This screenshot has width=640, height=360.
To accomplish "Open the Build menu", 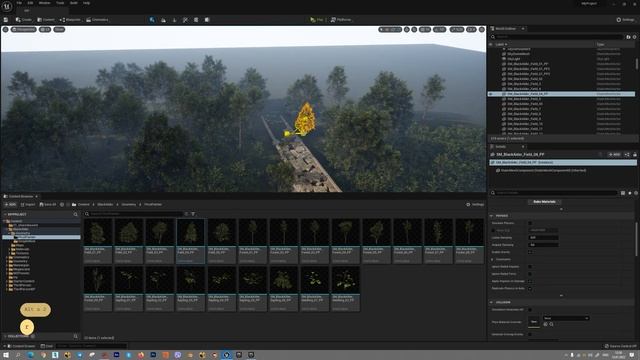I will pos(73,3).
